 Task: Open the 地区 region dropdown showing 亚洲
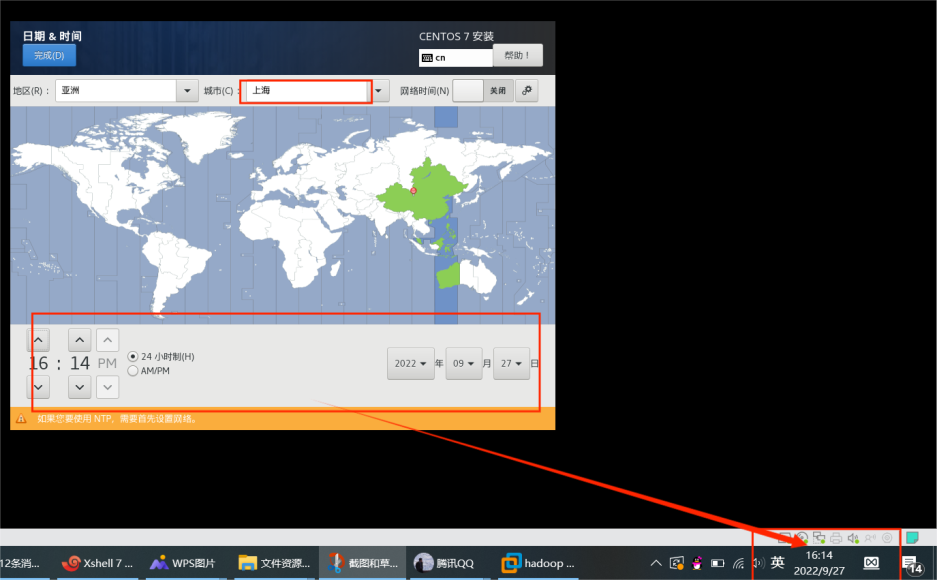pyautogui.click(x=127, y=91)
